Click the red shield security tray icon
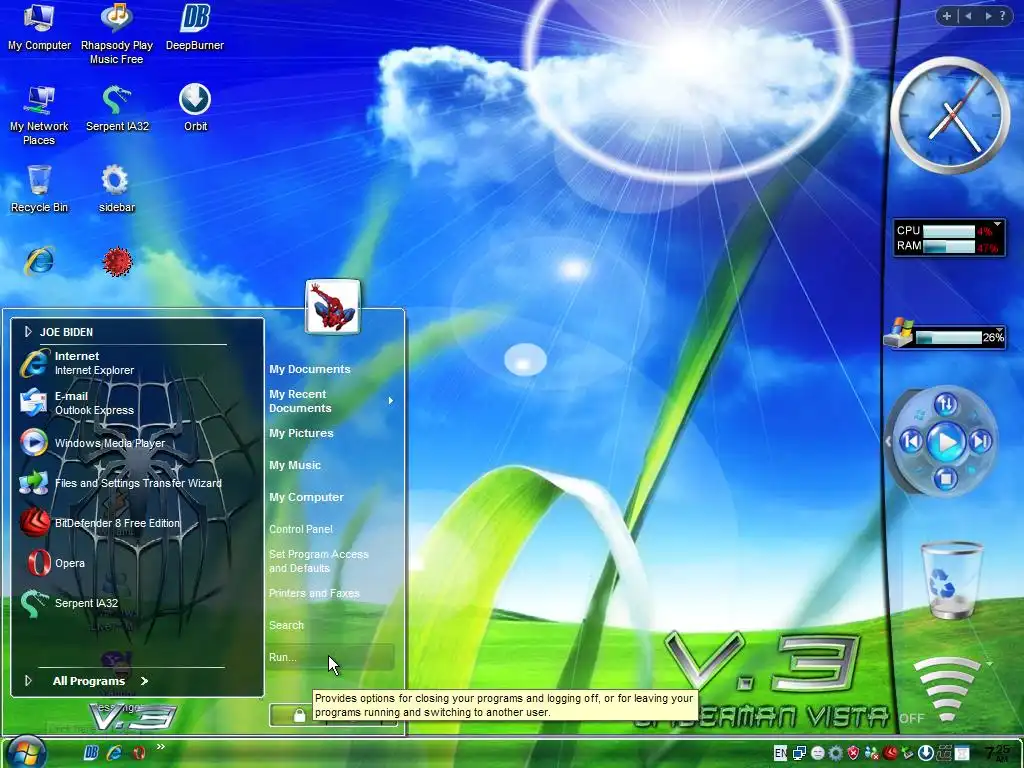Screen dimensions: 1024x768 pyautogui.click(x=853, y=753)
